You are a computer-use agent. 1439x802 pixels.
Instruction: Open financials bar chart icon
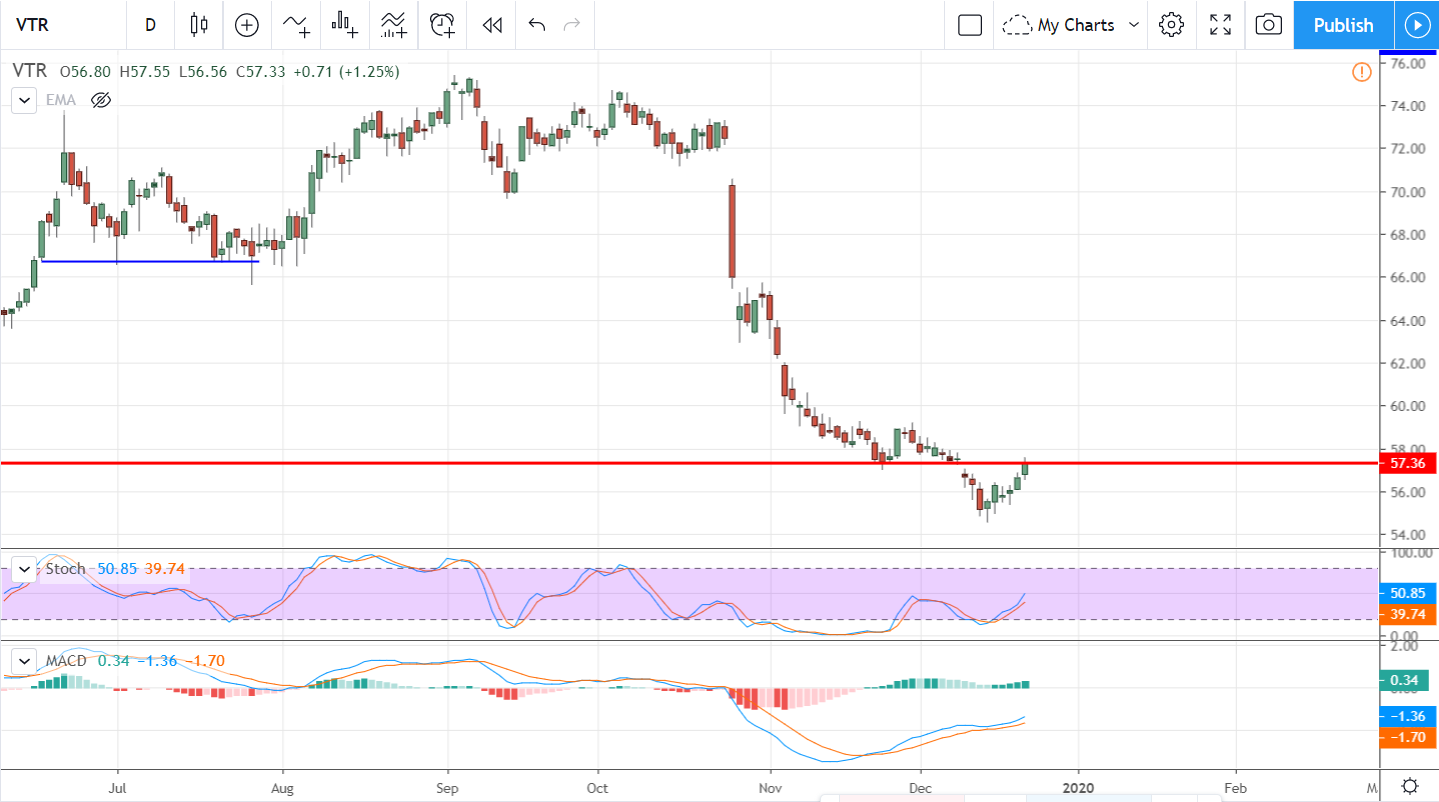point(346,25)
